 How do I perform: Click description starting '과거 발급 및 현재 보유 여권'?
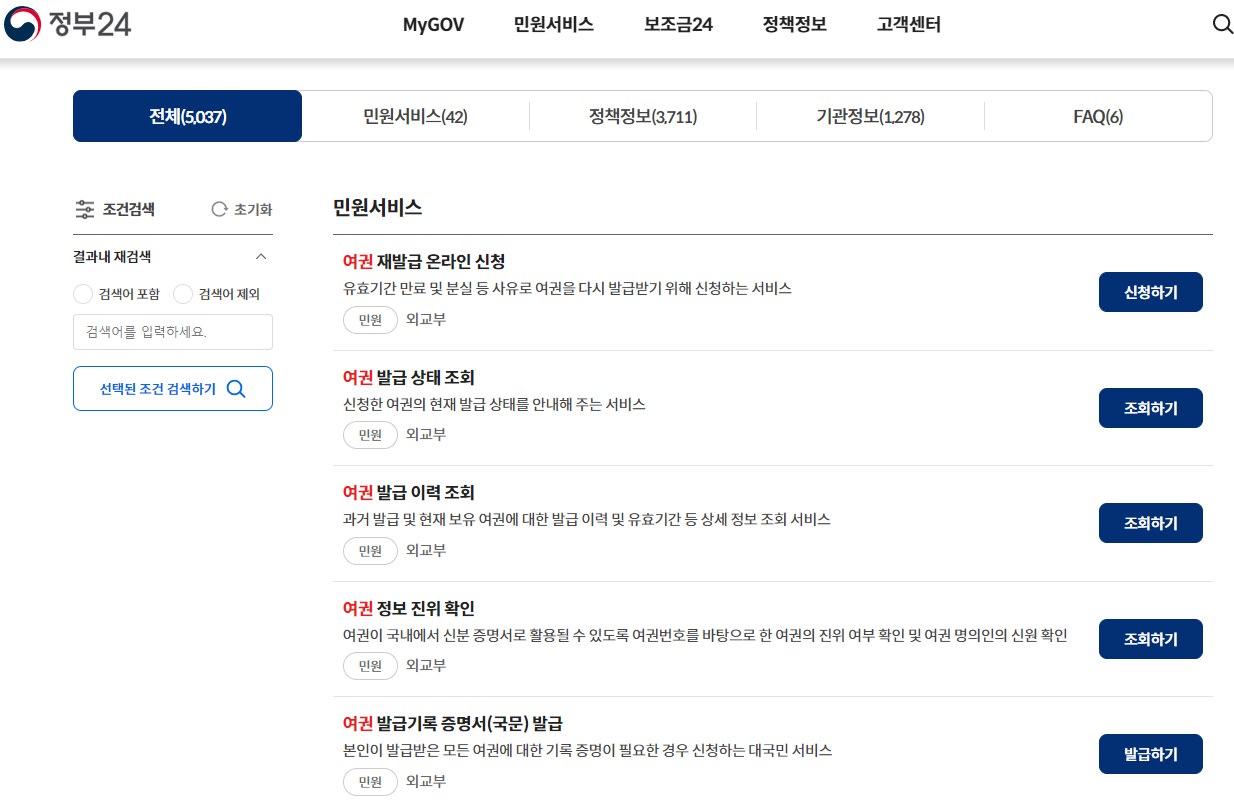point(587,520)
